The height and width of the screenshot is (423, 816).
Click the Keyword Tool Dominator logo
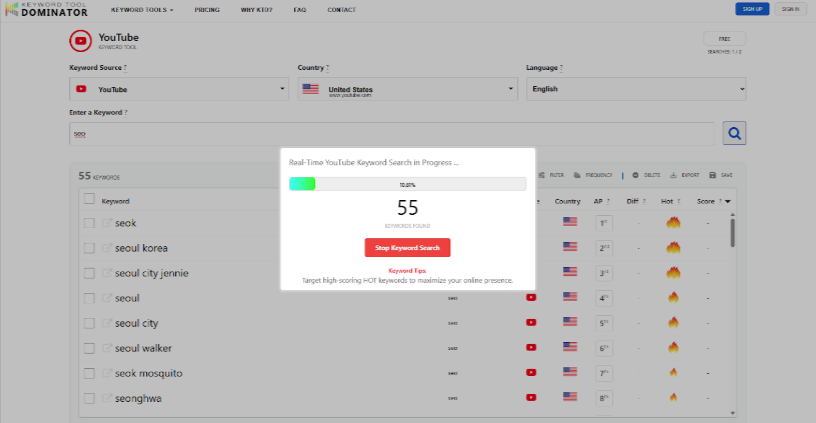pyautogui.click(x=46, y=9)
